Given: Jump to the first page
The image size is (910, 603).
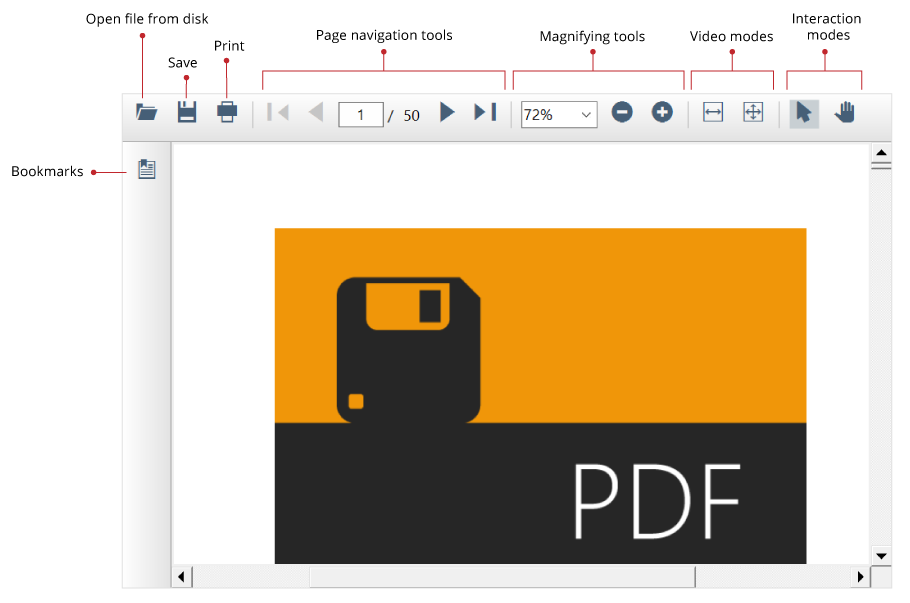Looking at the screenshot, I should click(277, 112).
